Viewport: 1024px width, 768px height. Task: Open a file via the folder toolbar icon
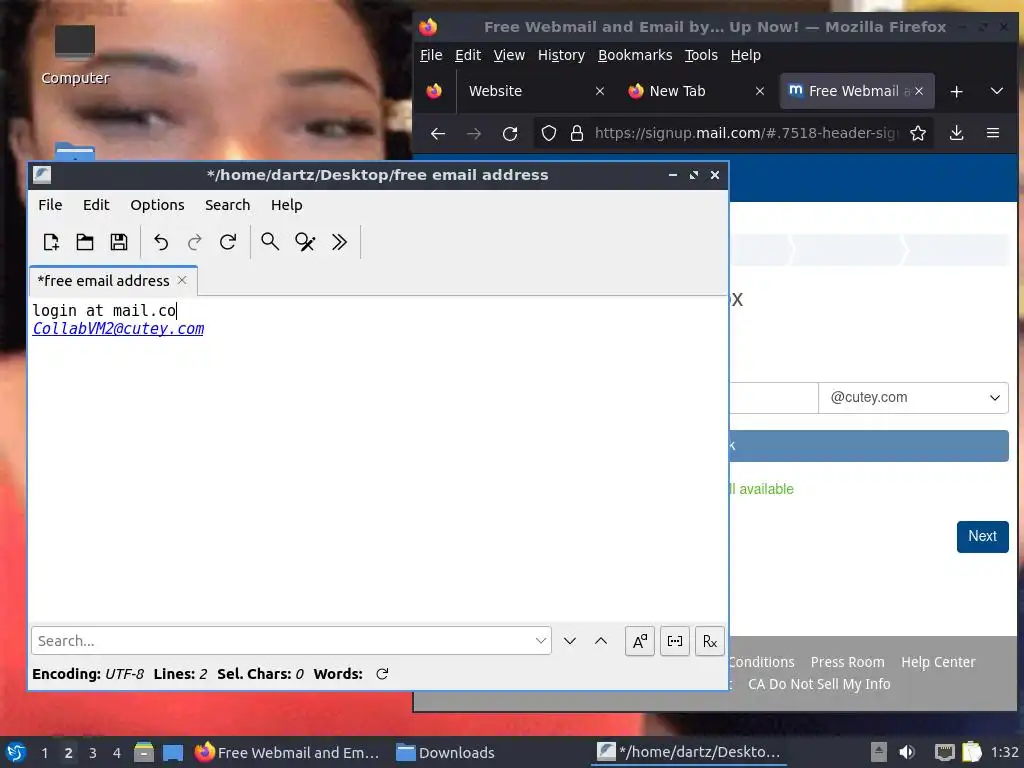(x=85, y=242)
